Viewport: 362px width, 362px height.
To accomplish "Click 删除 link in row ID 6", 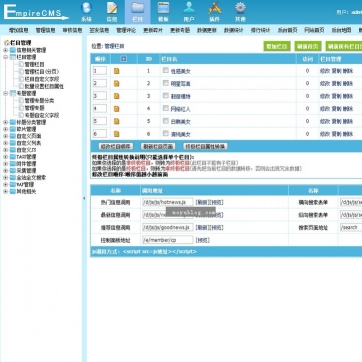I will (348, 134).
